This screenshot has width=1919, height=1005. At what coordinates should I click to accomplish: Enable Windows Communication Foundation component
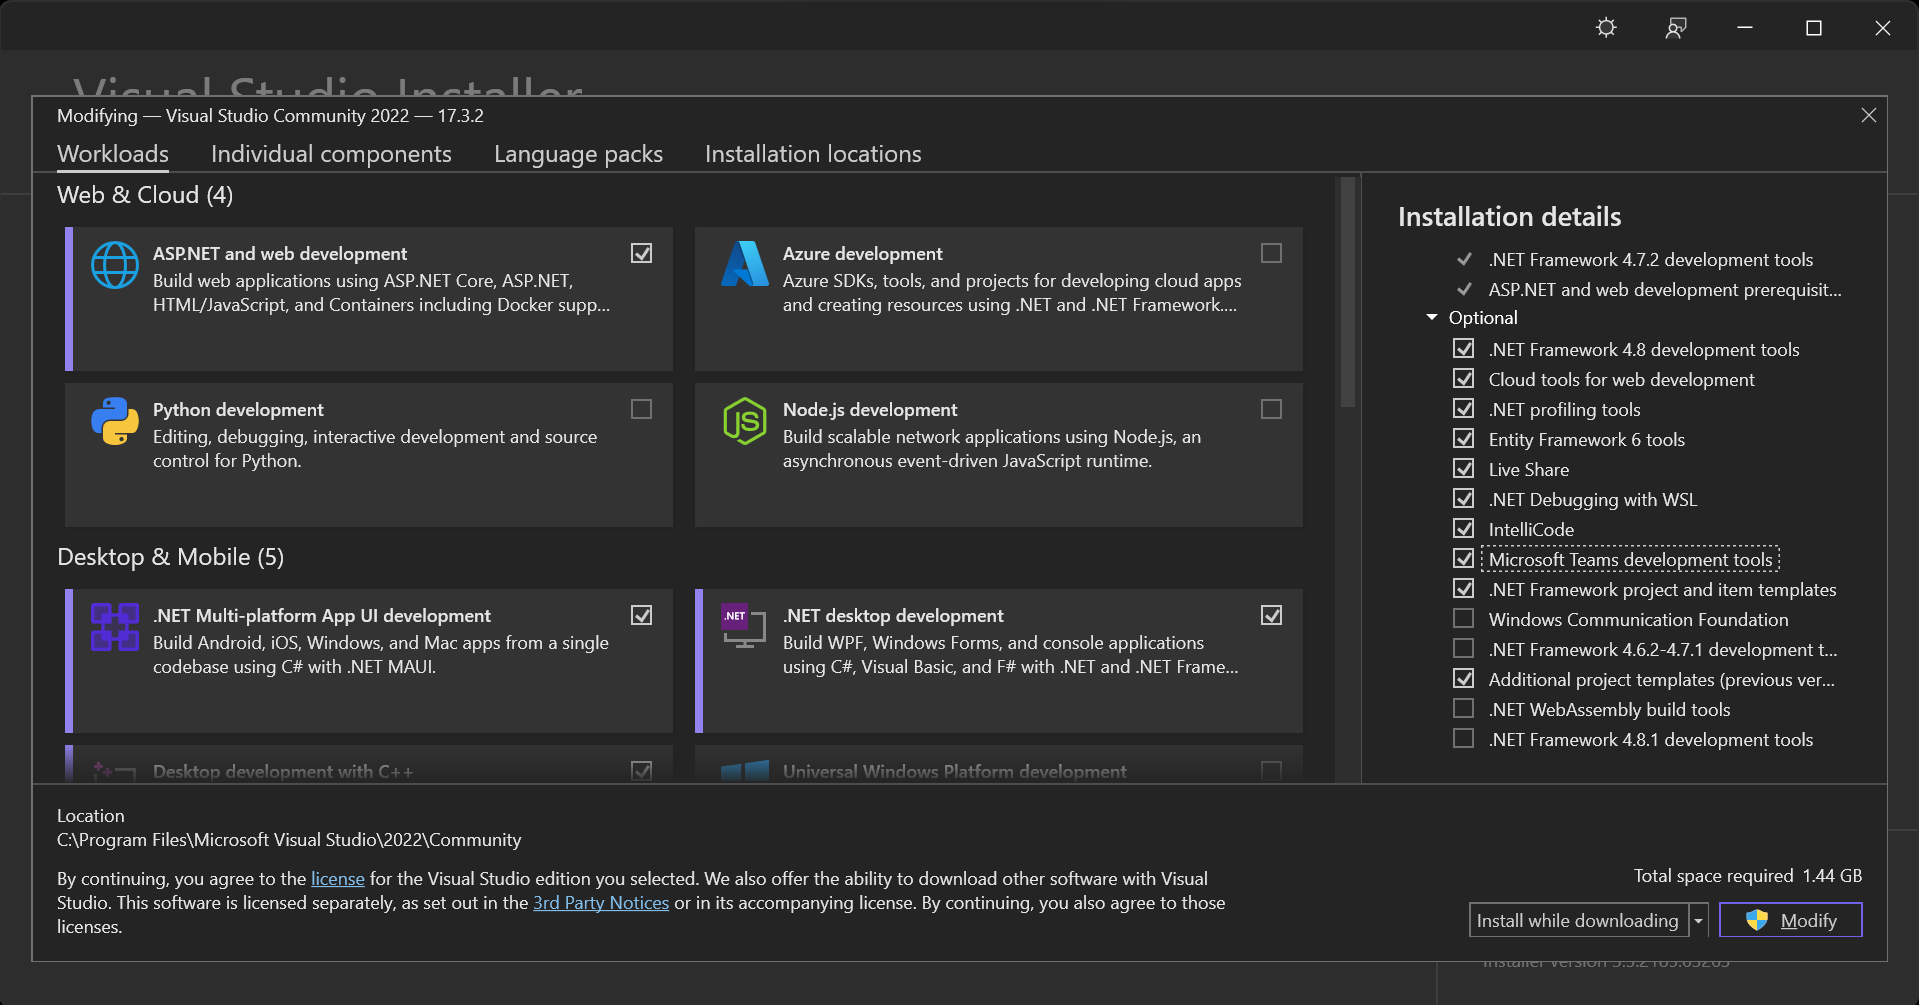1464,619
